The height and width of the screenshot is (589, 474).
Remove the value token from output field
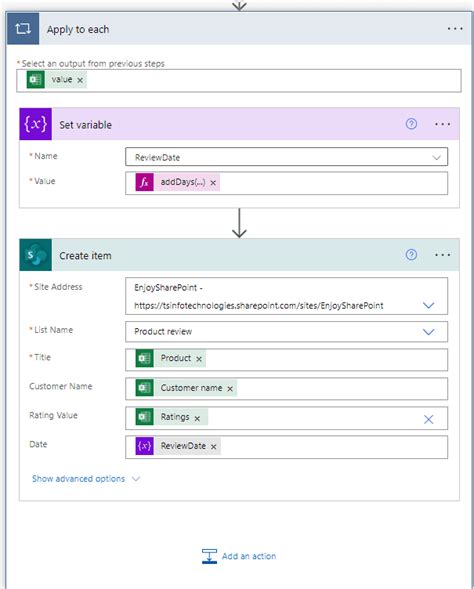[x=80, y=80]
